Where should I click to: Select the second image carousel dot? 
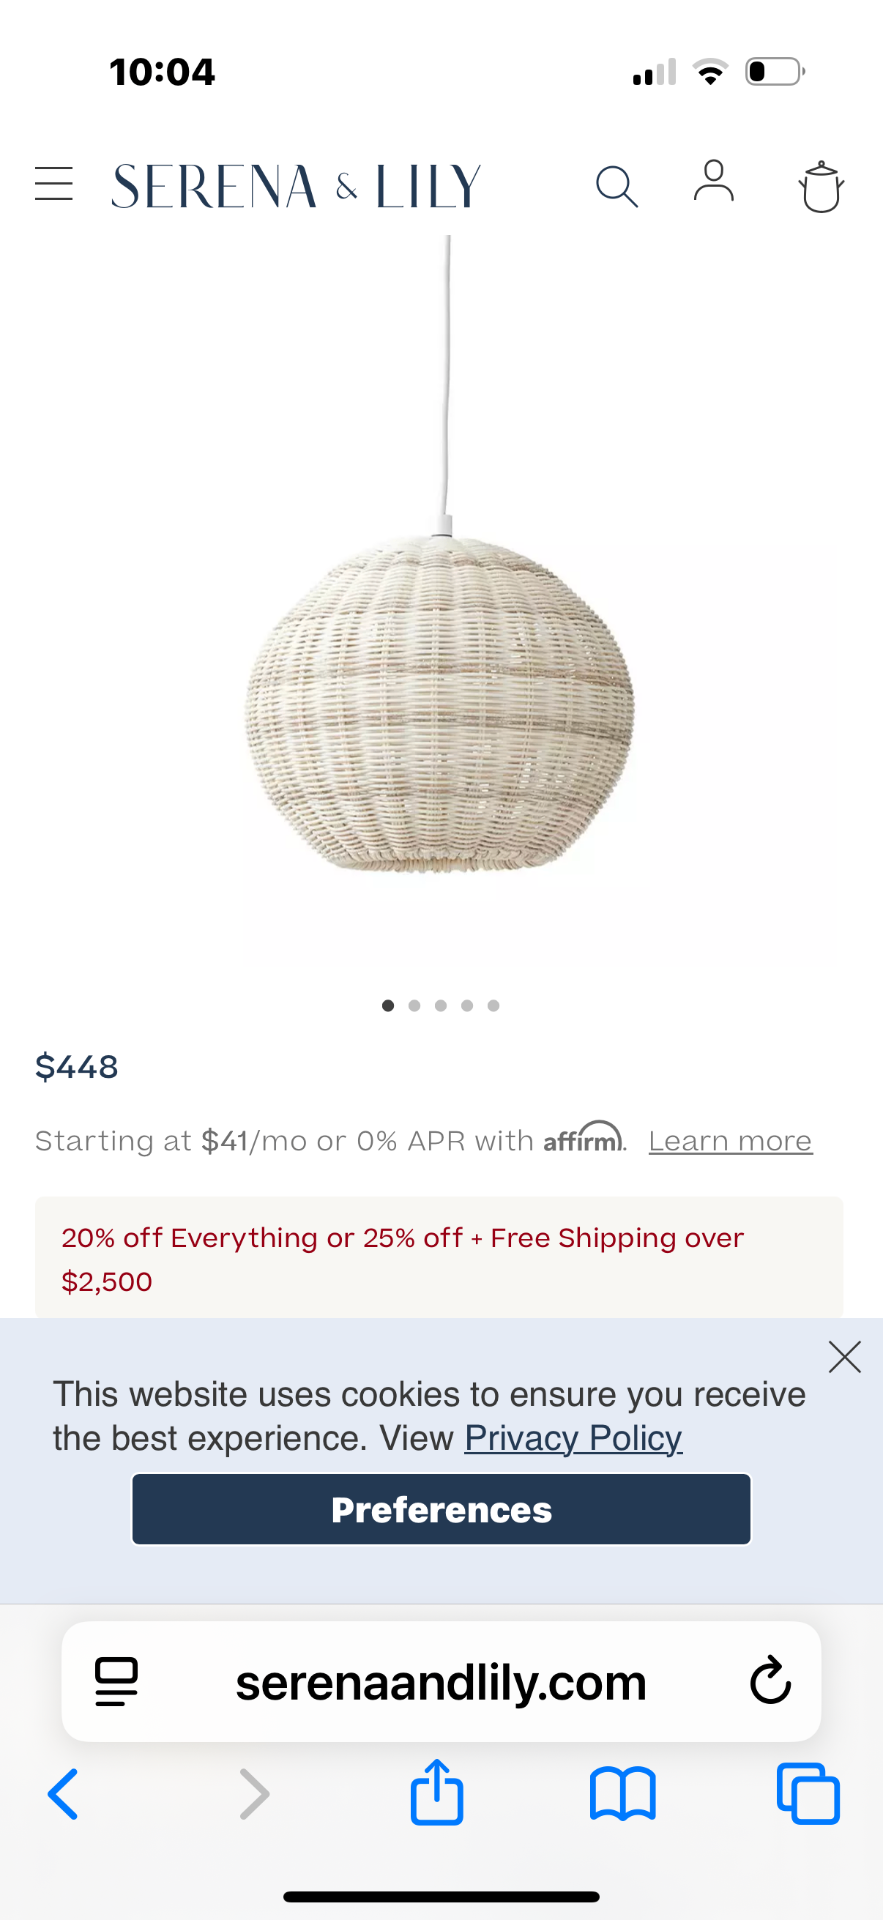pyautogui.click(x=414, y=1006)
